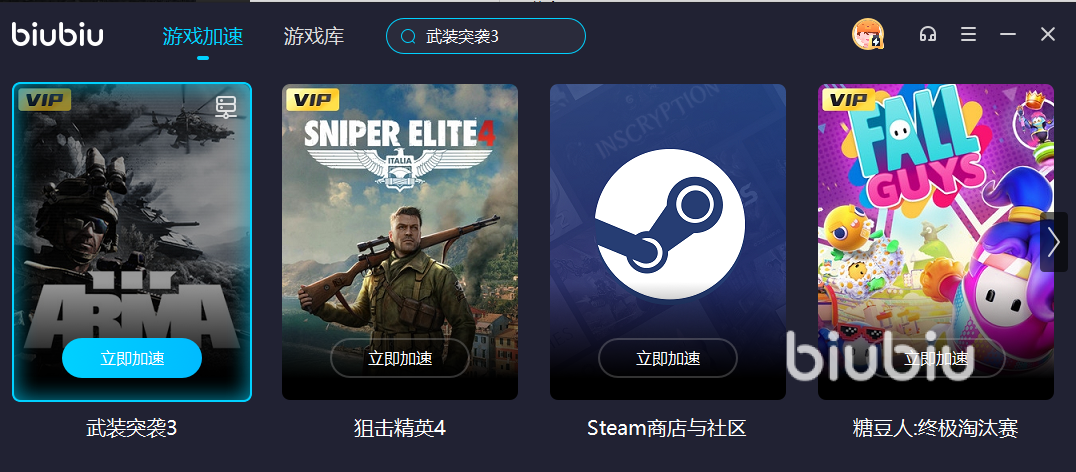Show next games with right arrow

pos(1054,241)
